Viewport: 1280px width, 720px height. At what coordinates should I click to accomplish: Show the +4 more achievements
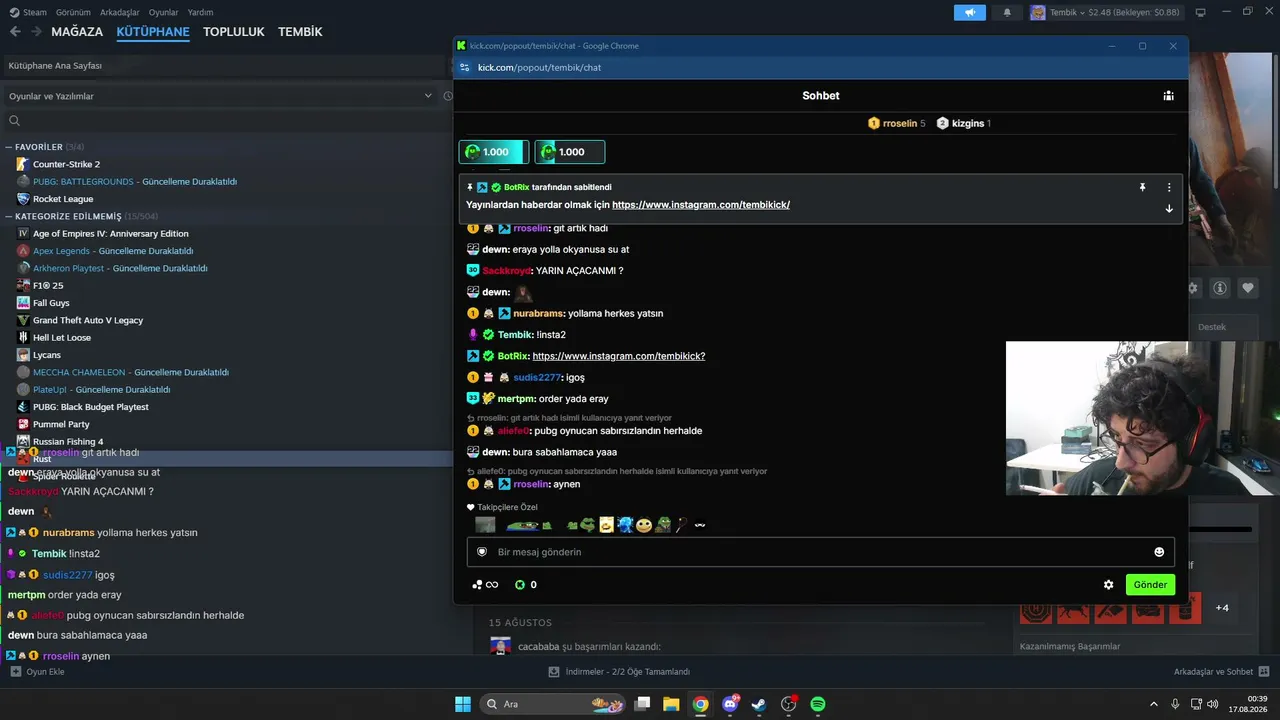tap(1222, 608)
